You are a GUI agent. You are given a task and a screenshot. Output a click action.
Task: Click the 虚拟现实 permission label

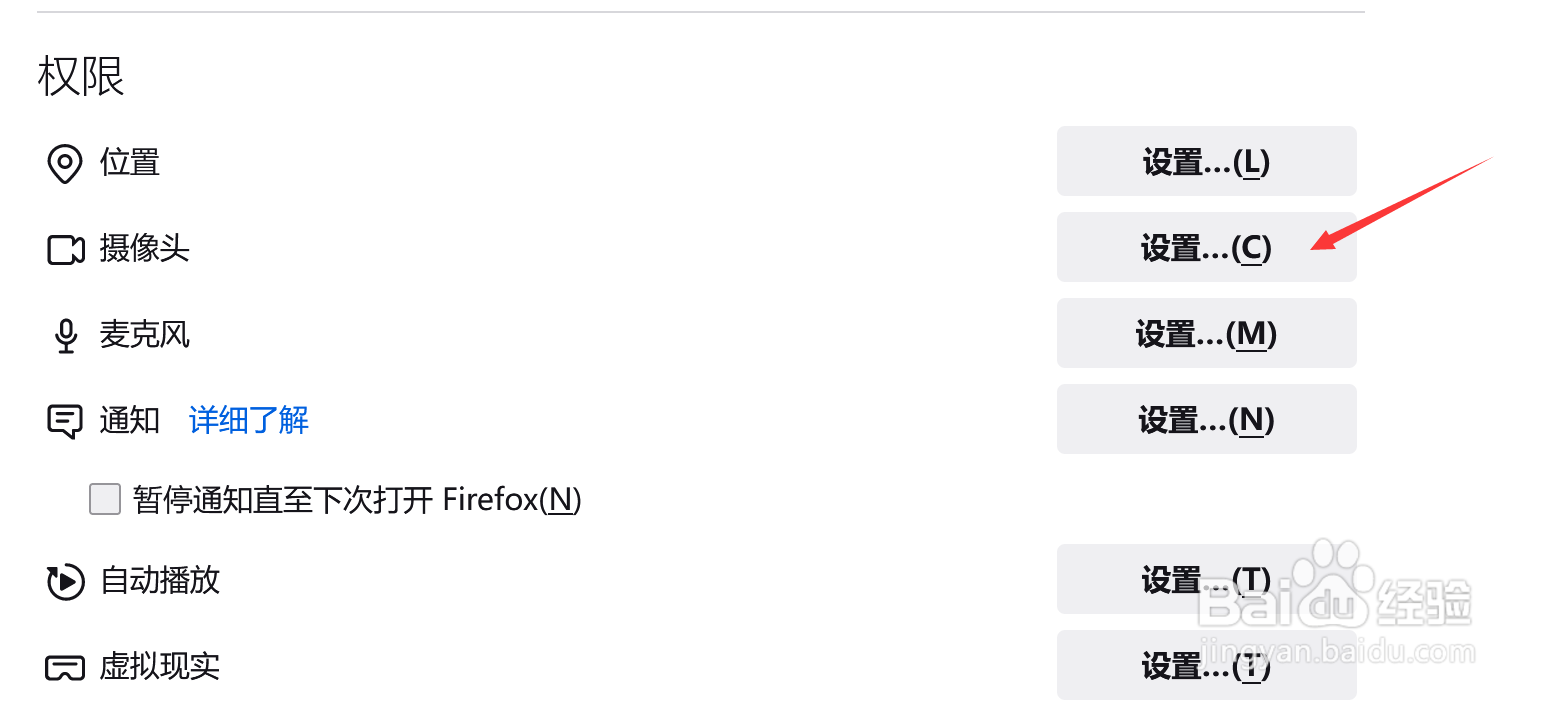pyautogui.click(x=160, y=666)
